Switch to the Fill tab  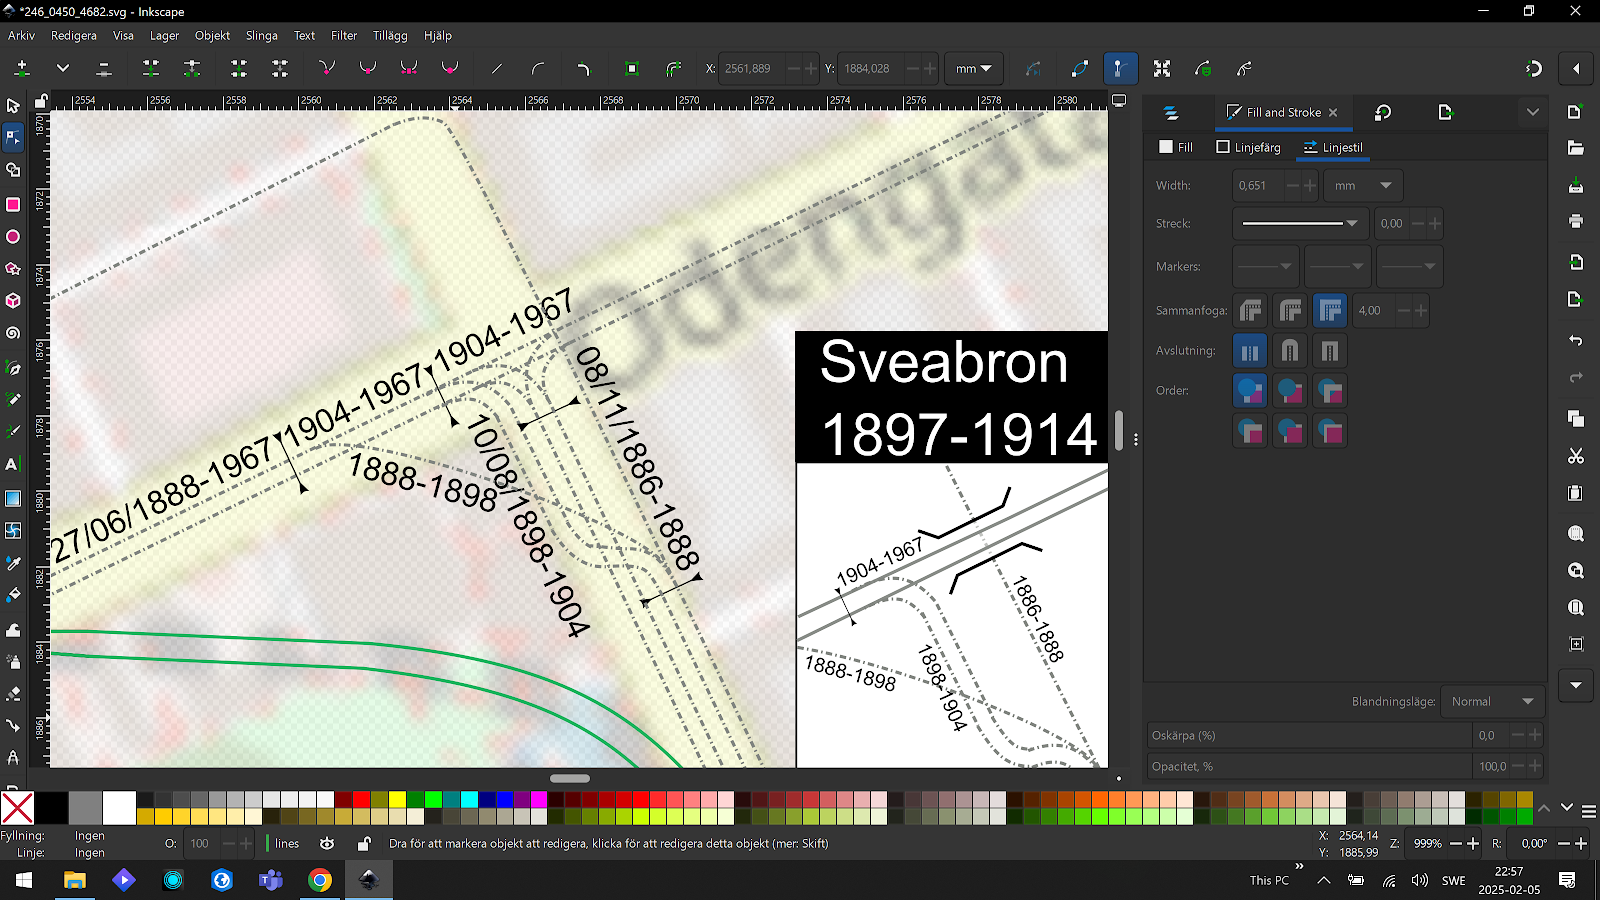click(x=1176, y=147)
